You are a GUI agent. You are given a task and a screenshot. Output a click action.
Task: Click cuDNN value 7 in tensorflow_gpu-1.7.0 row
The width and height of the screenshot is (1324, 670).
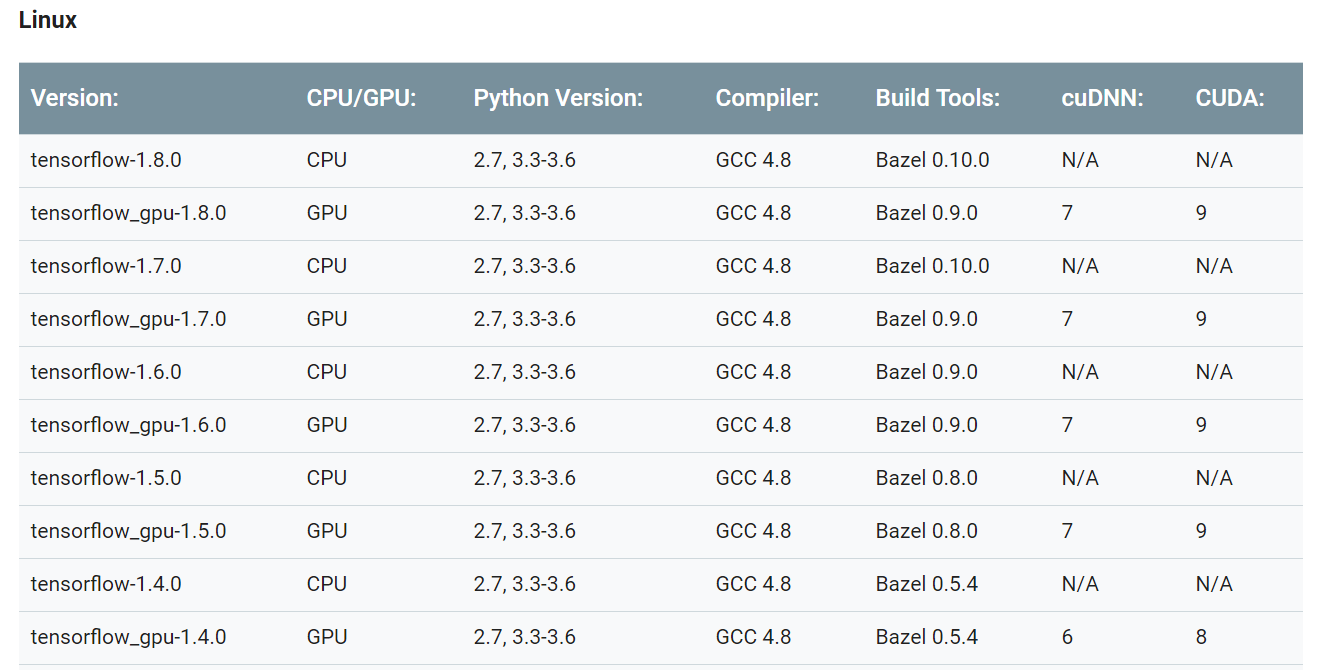point(1068,319)
